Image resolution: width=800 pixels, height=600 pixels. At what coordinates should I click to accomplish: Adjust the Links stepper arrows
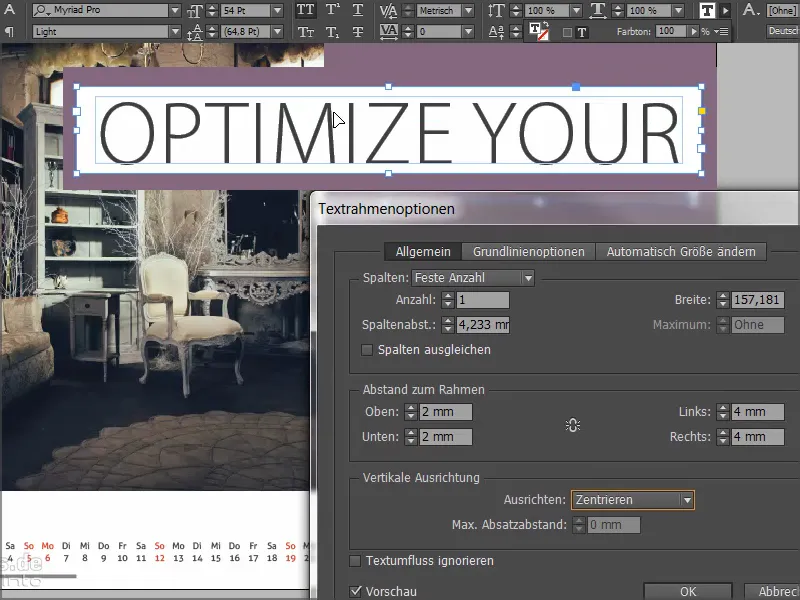point(722,412)
